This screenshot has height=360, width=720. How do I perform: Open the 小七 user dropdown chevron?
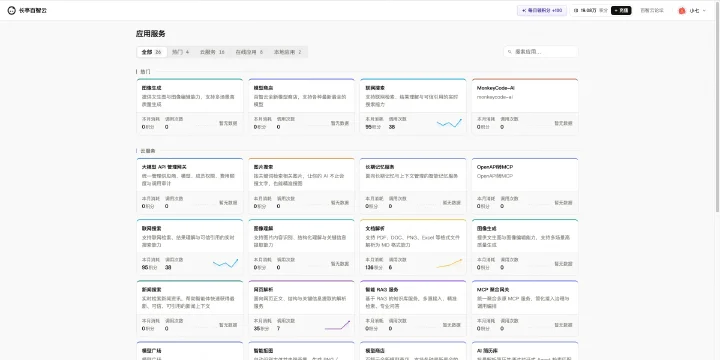704,11
